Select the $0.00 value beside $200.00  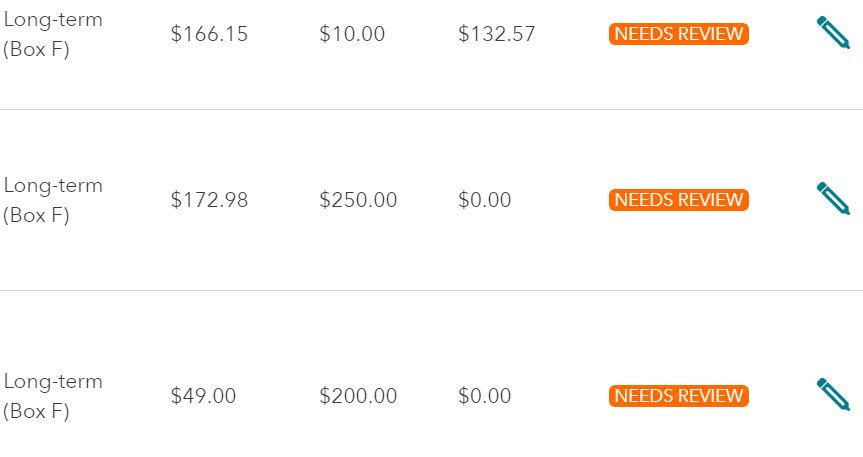point(485,396)
